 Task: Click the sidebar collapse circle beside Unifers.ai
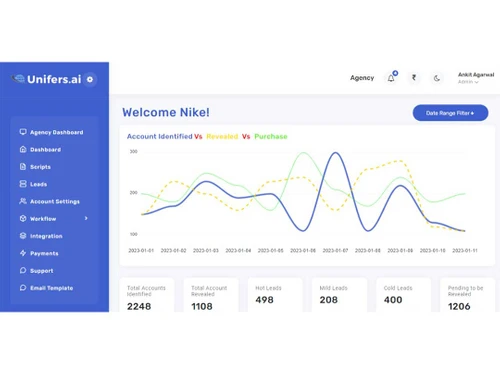[90, 79]
